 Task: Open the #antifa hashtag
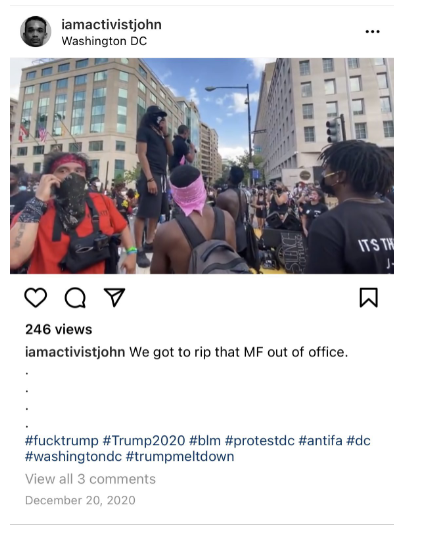pyautogui.click(x=320, y=441)
